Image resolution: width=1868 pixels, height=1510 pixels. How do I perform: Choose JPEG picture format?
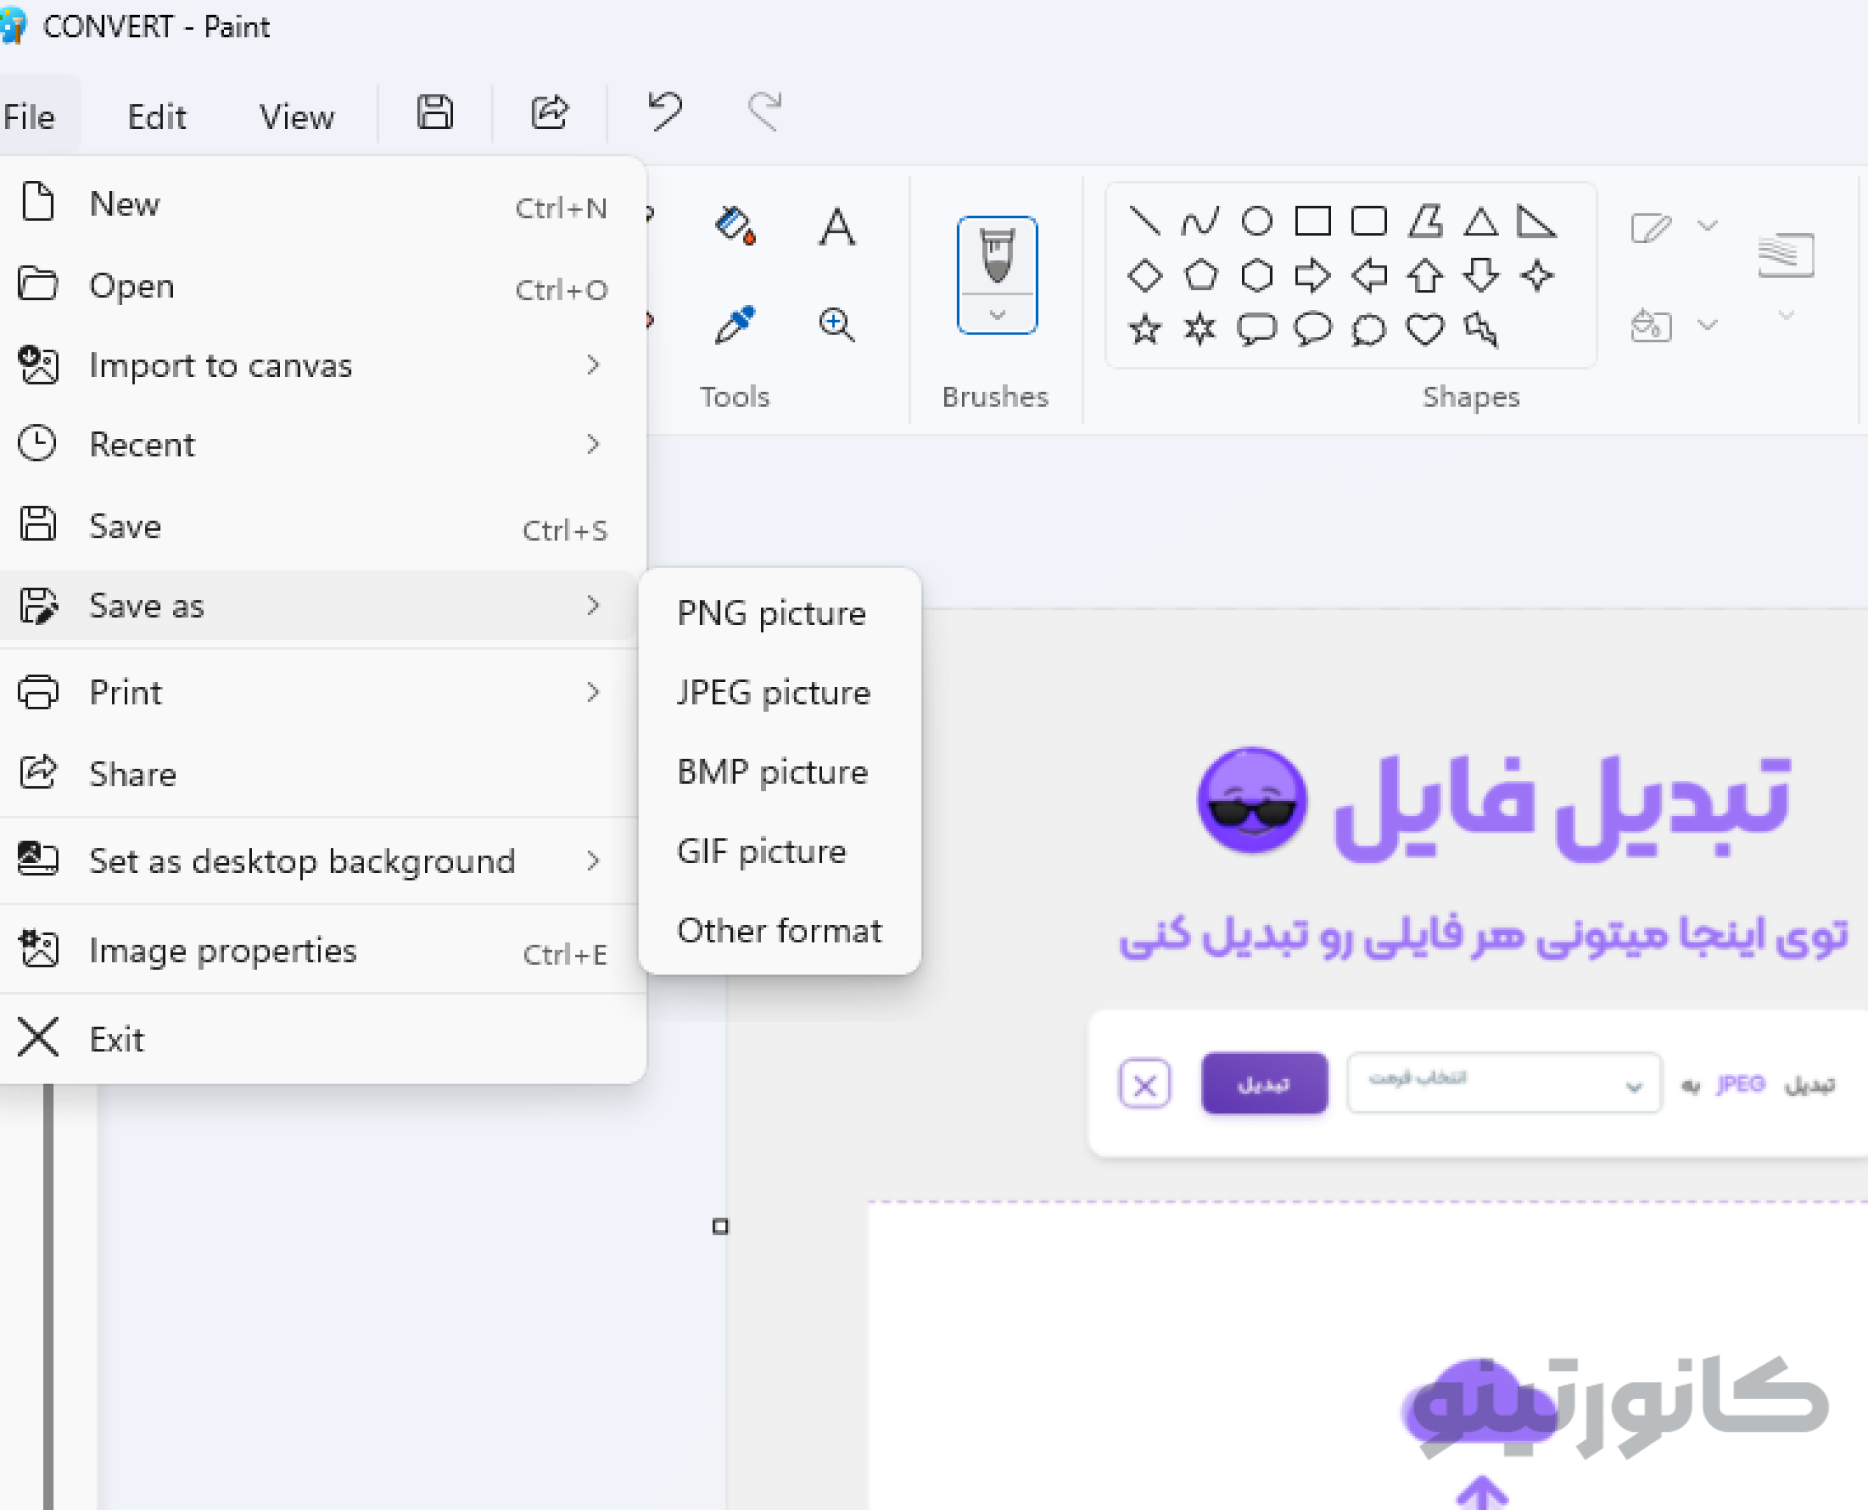click(779, 692)
